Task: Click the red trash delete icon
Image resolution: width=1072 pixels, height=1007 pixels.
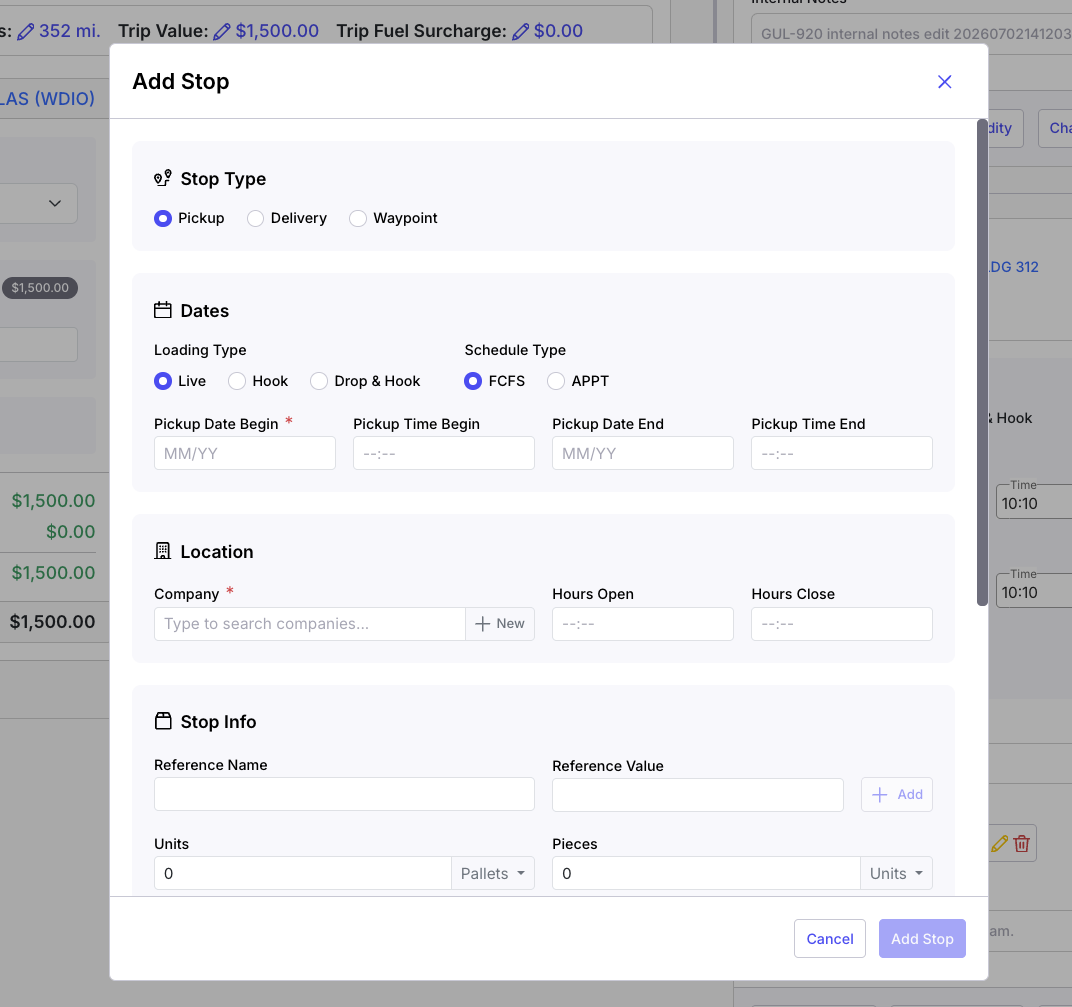Action: tap(1021, 844)
